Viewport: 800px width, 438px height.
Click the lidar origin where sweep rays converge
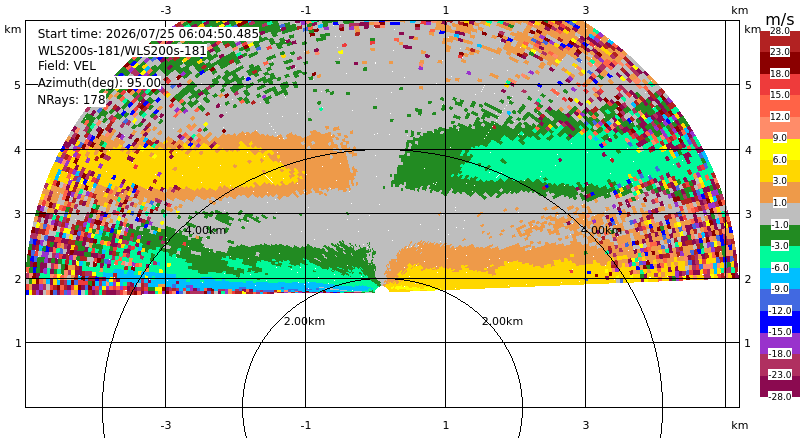tap(379, 288)
